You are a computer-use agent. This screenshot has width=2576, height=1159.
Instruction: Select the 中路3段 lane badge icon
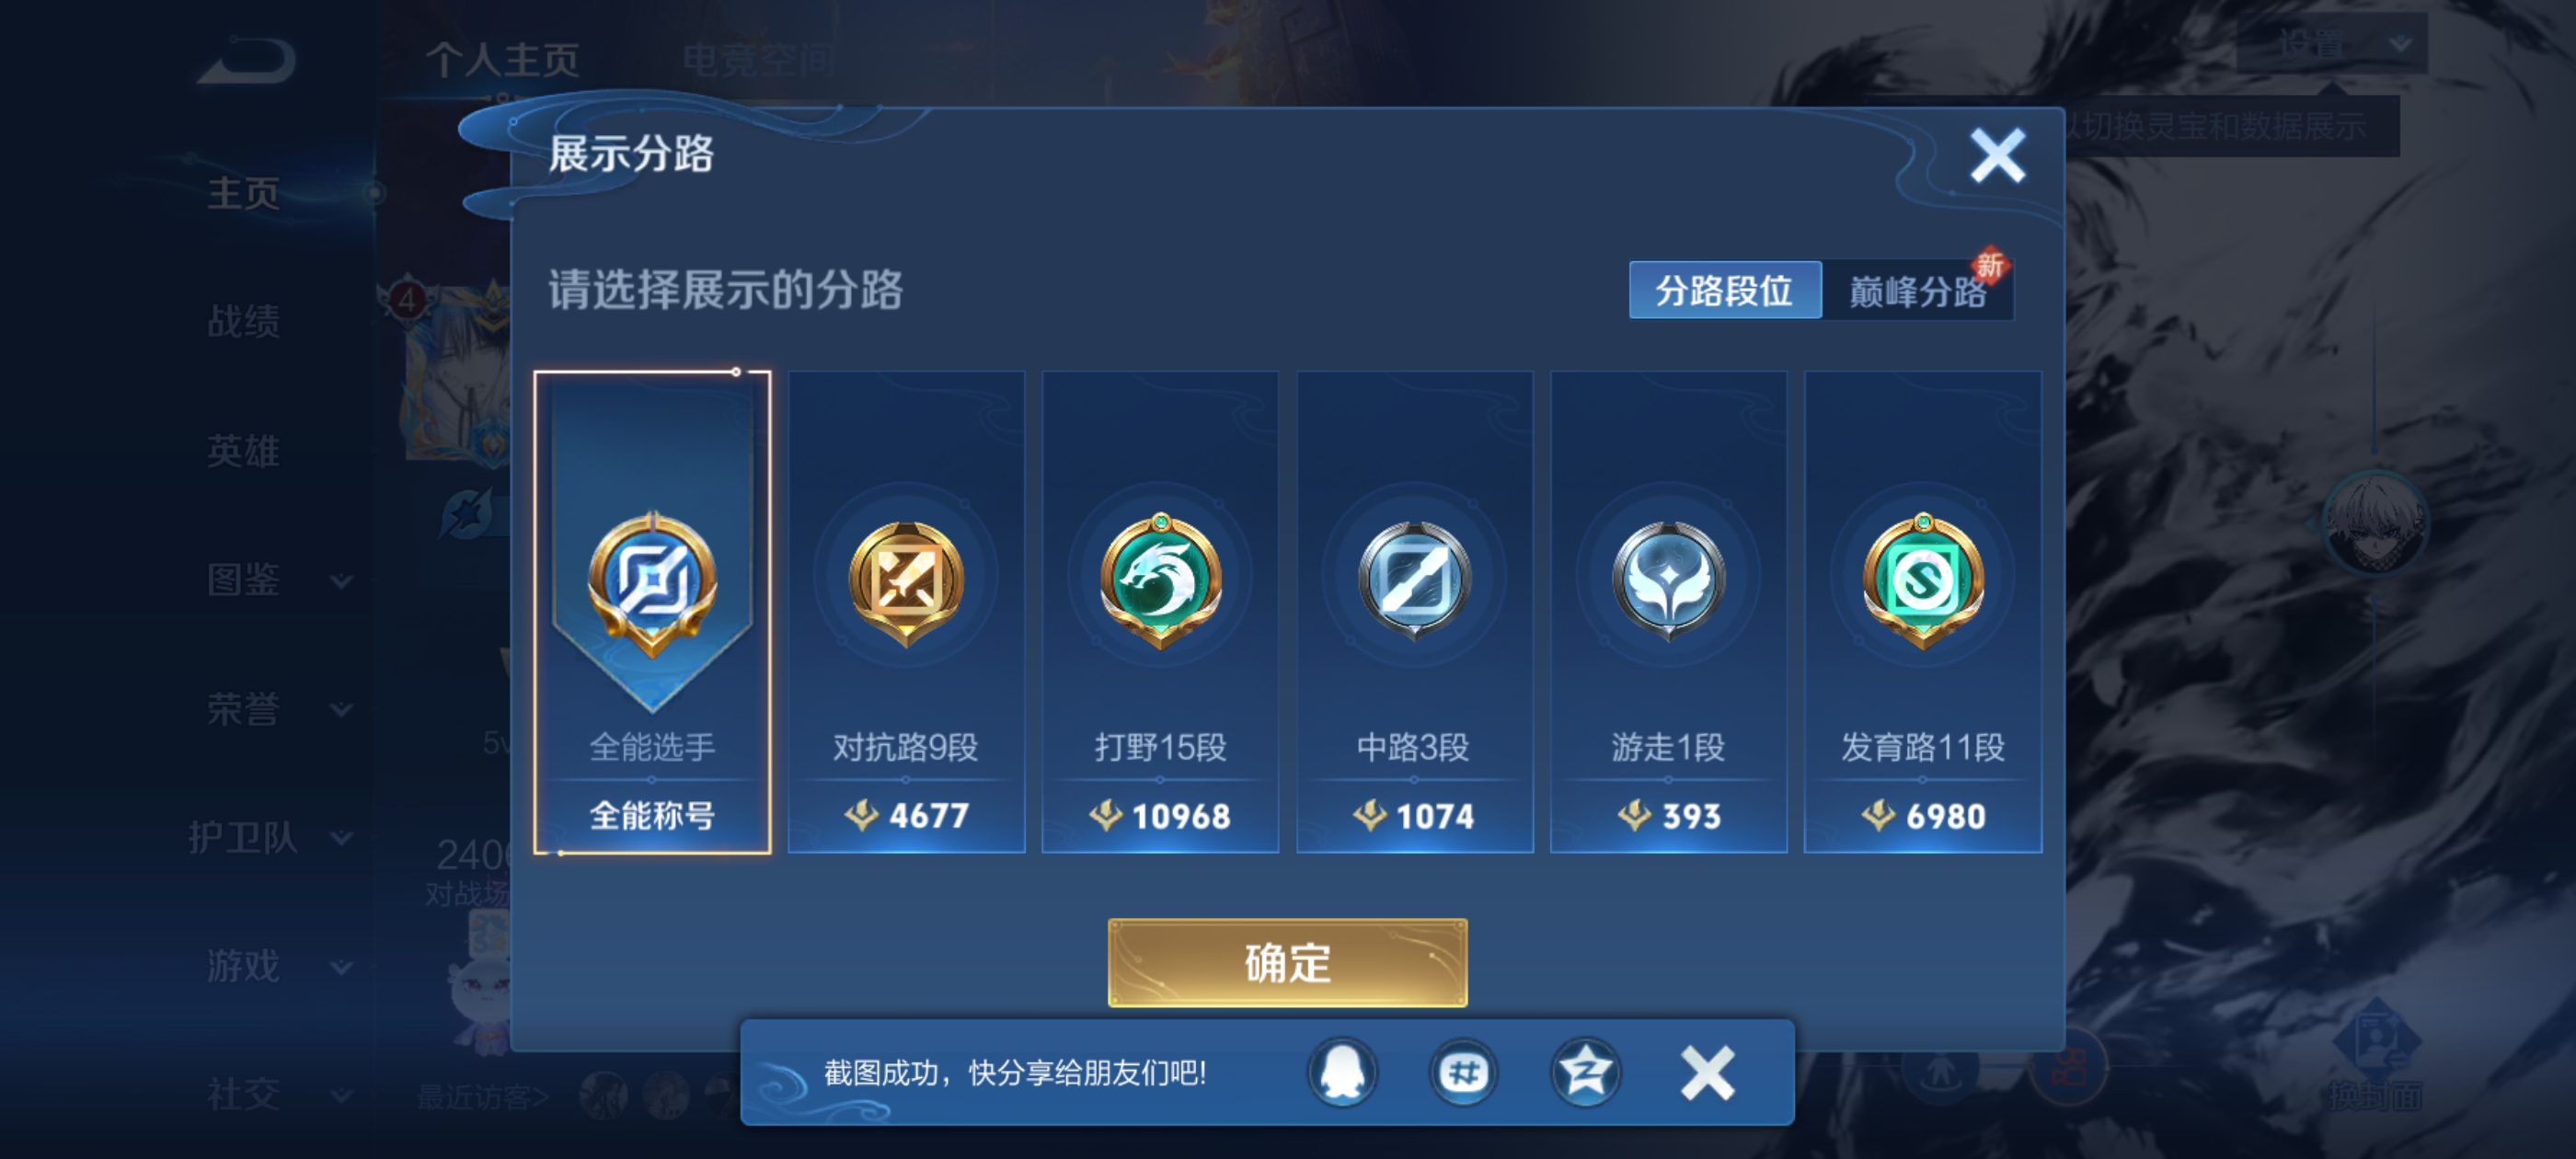[x=1414, y=581]
